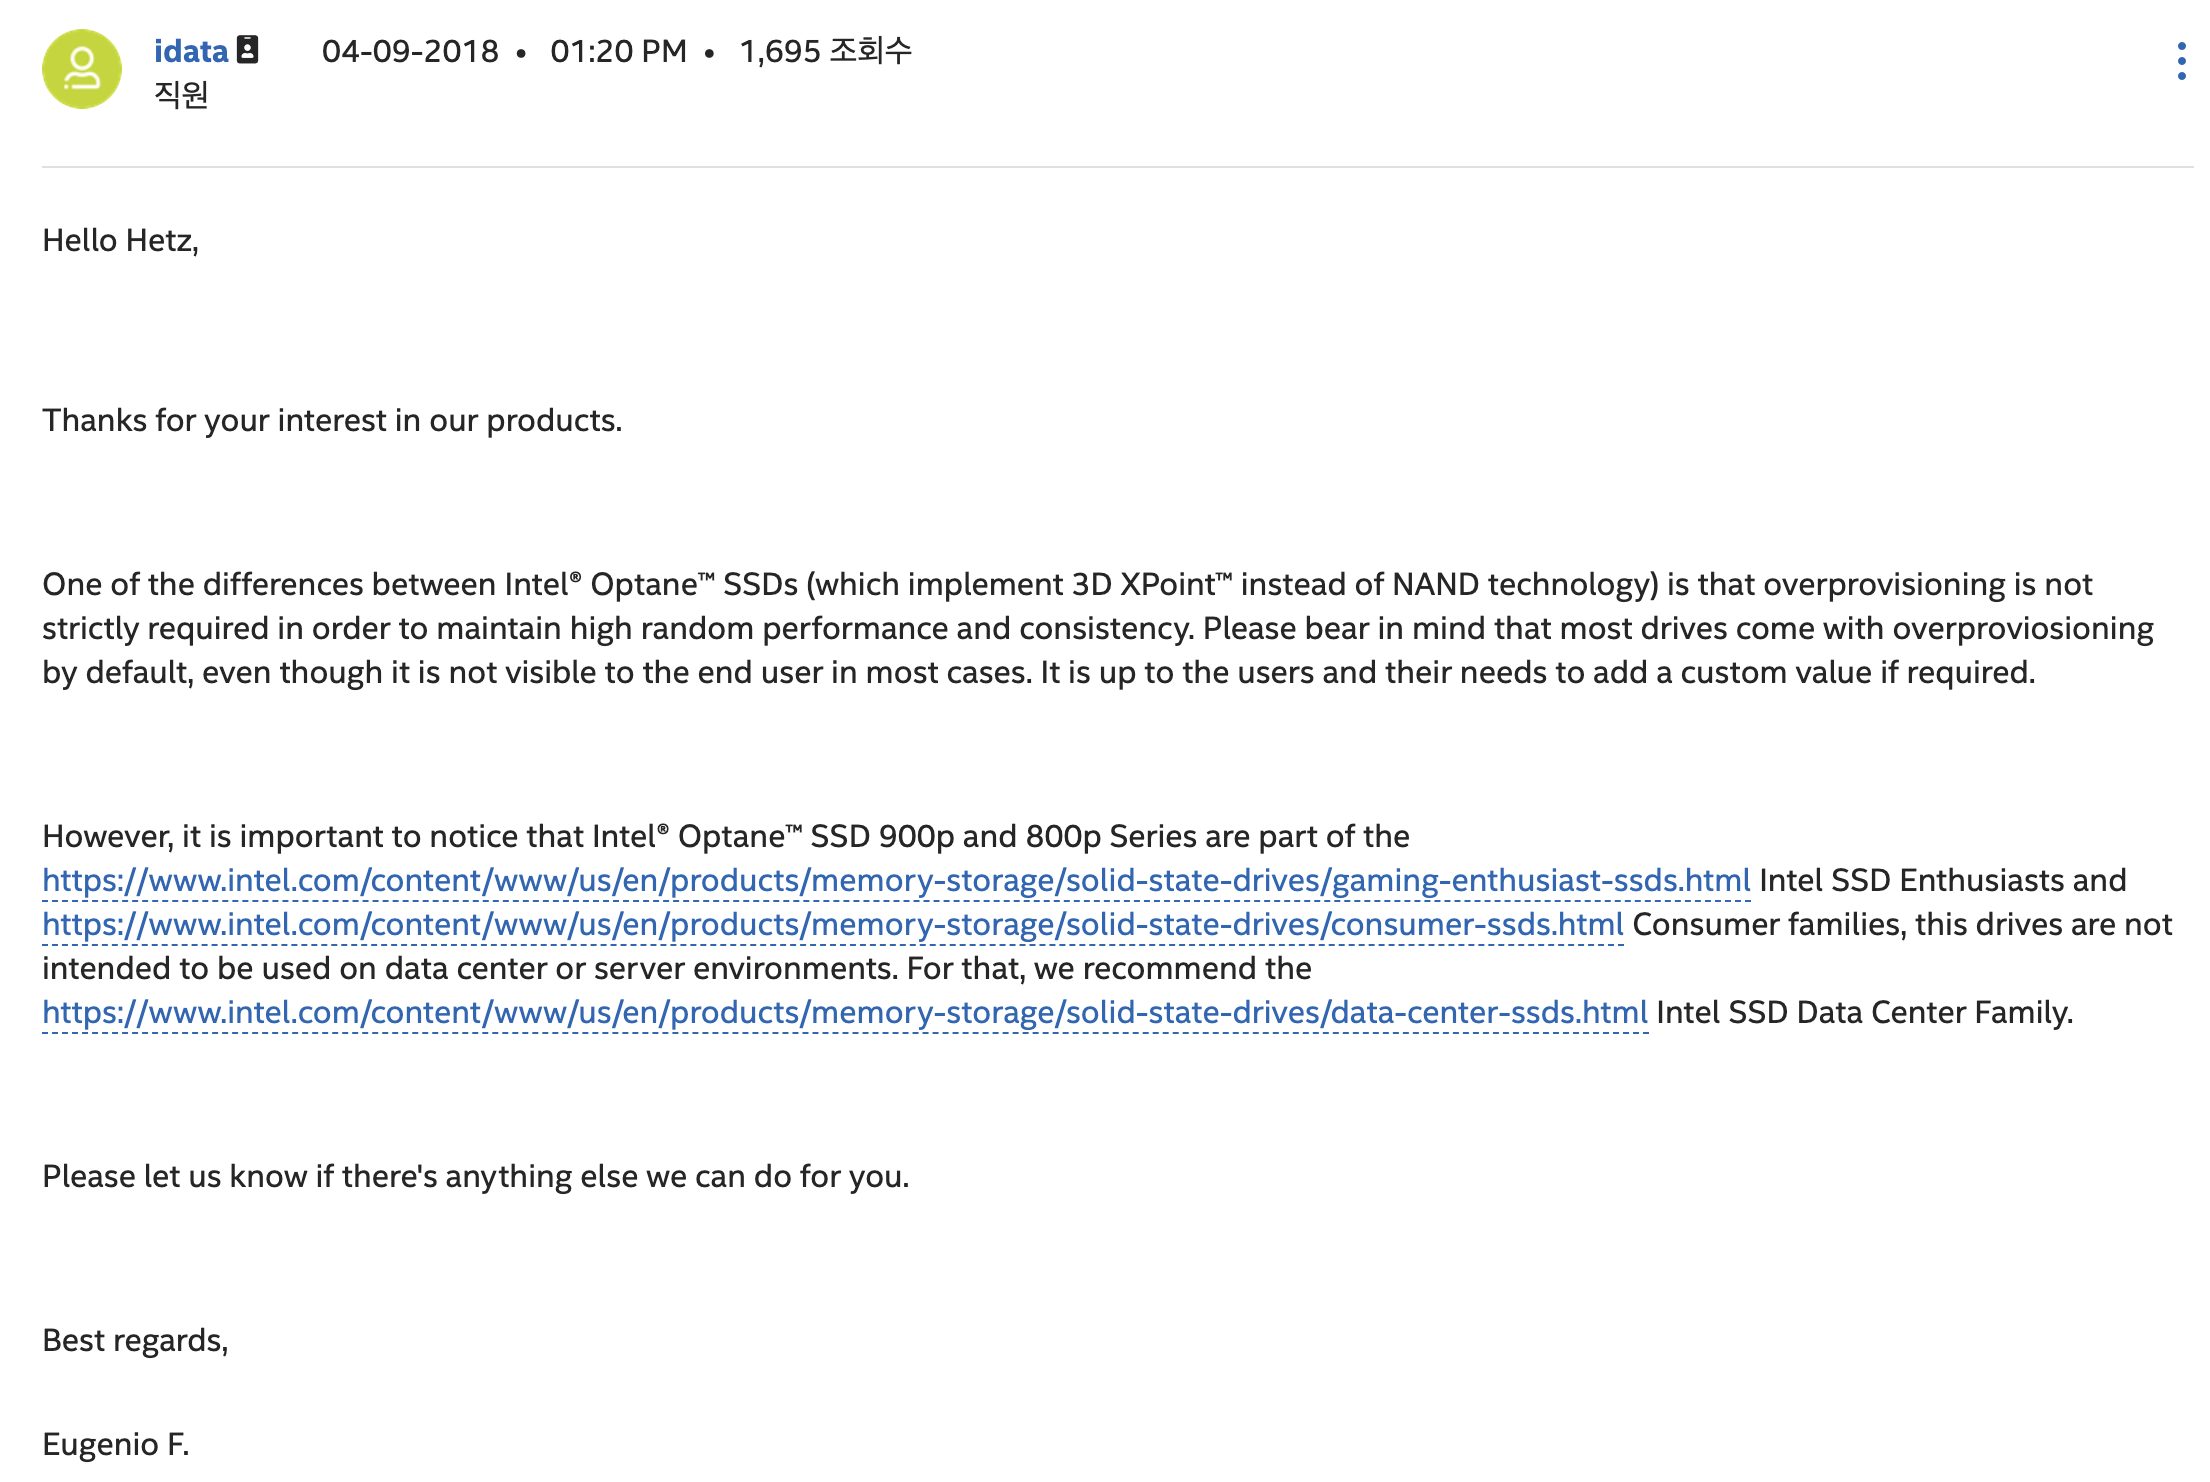Screen dimensions: 2210x1482
Task: Click the post date 04-09-2018
Action: (x=410, y=51)
